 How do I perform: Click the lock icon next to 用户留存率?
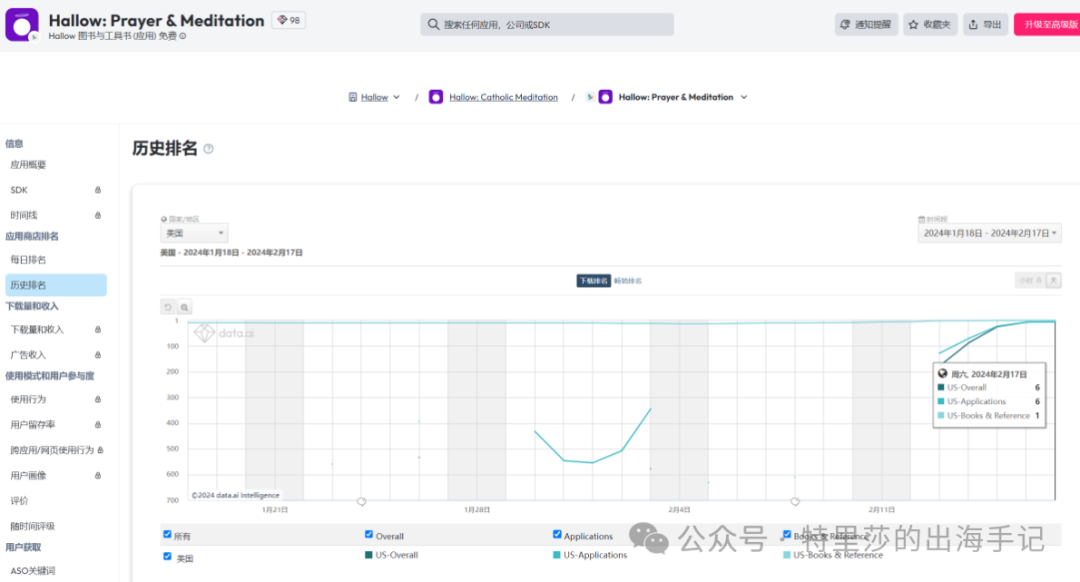click(98, 425)
